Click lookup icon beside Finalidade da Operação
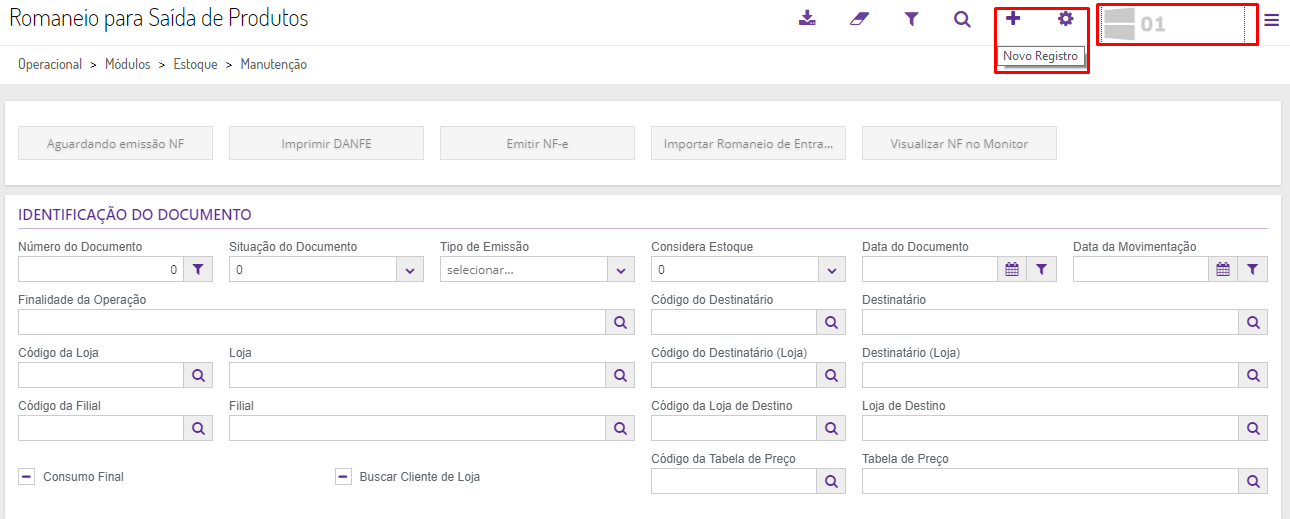 point(620,322)
